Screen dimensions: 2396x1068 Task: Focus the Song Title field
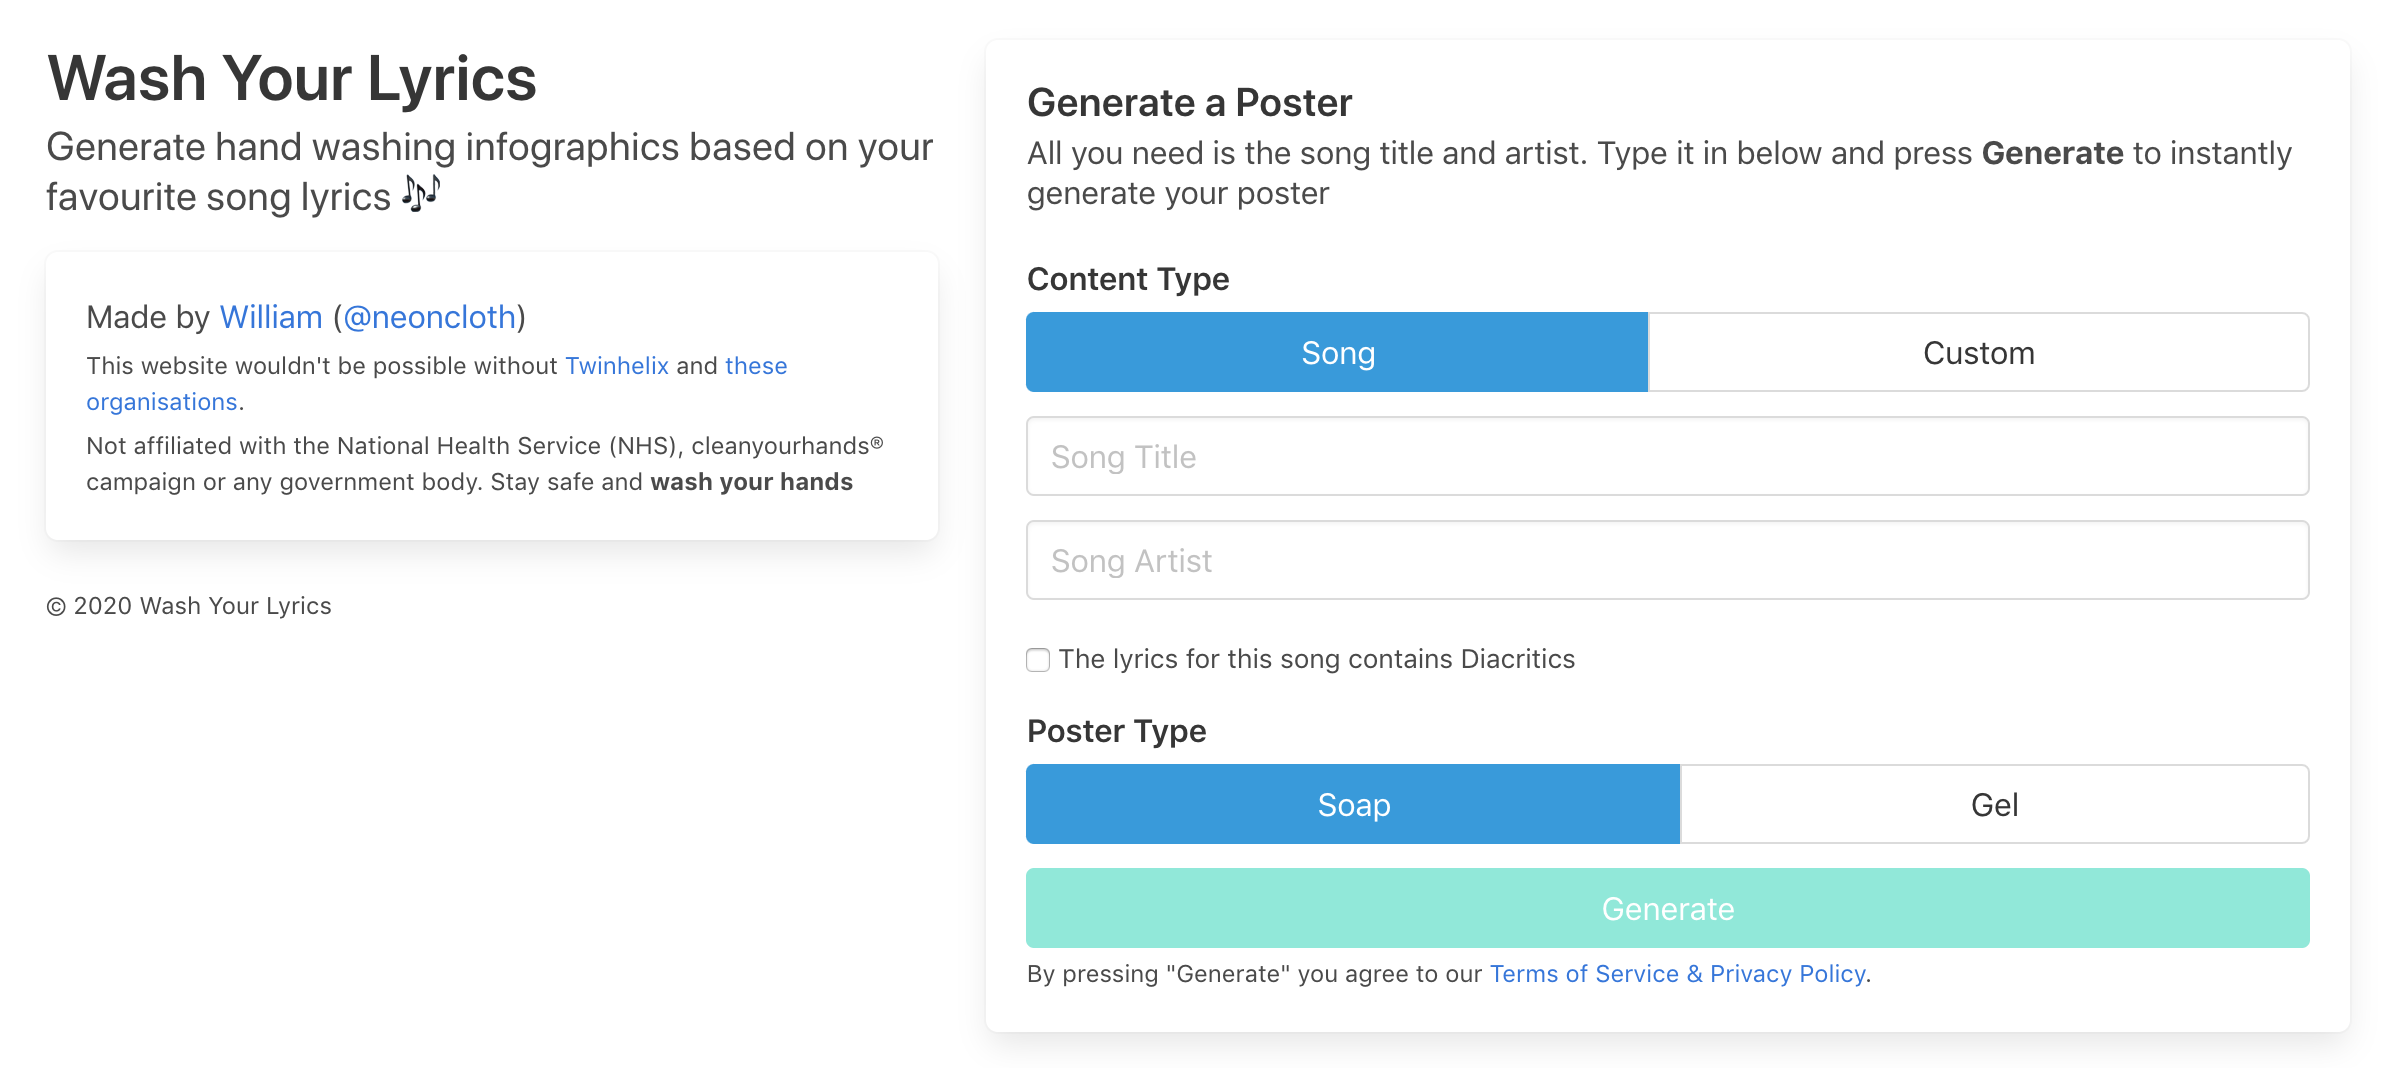1667,457
